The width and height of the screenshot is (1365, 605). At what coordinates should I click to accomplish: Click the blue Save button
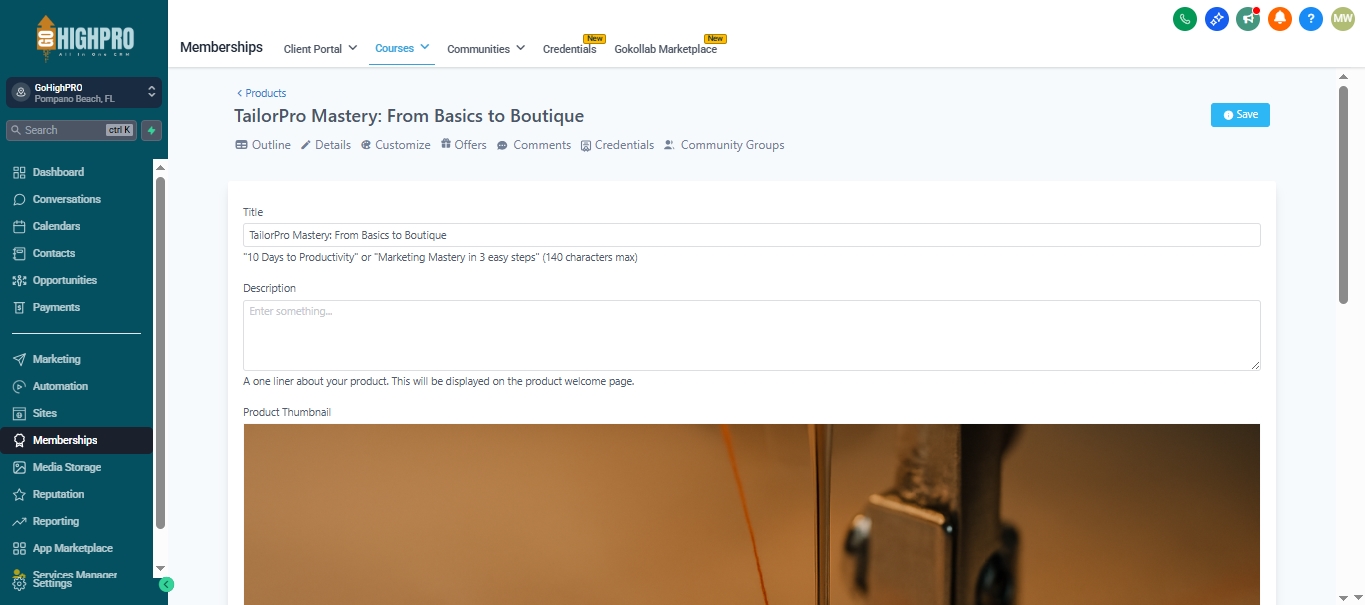pyautogui.click(x=1240, y=115)
